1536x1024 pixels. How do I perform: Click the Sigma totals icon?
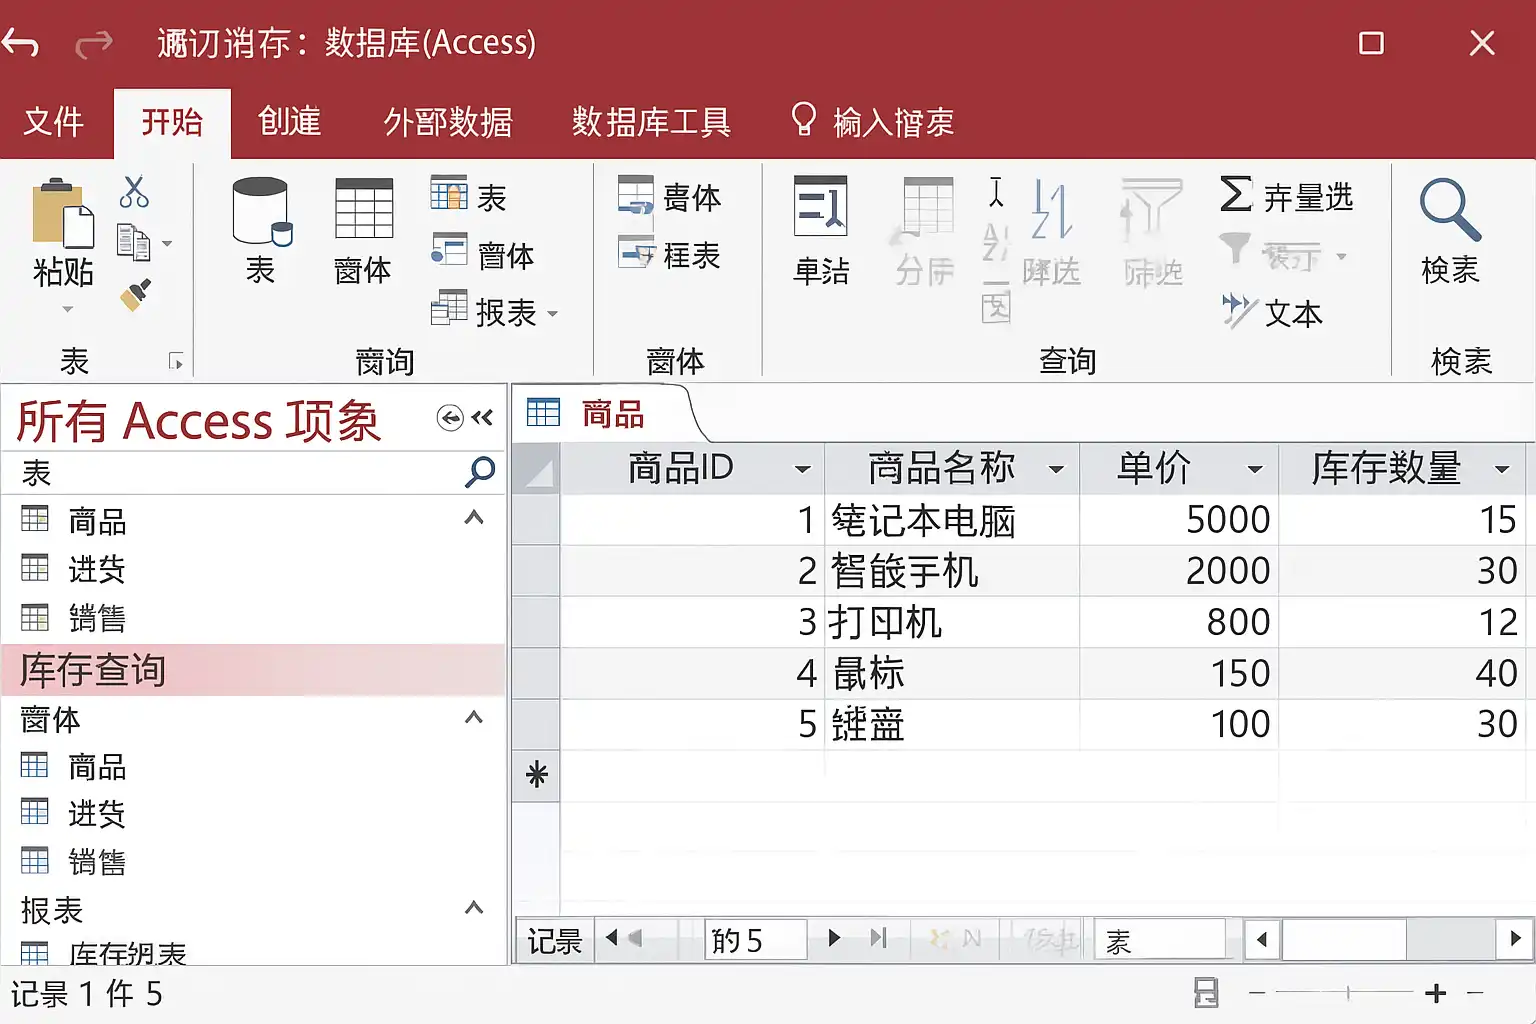(1236, 194)
